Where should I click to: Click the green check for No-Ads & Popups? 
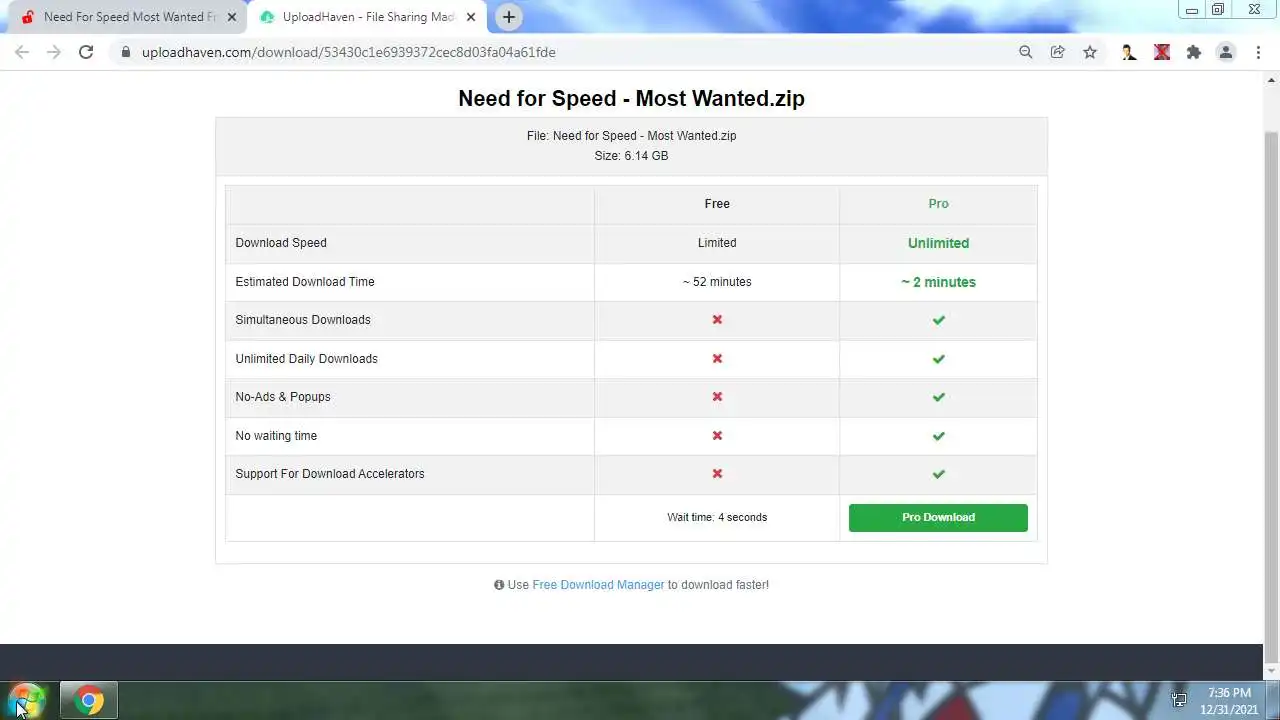coord(938,397)
